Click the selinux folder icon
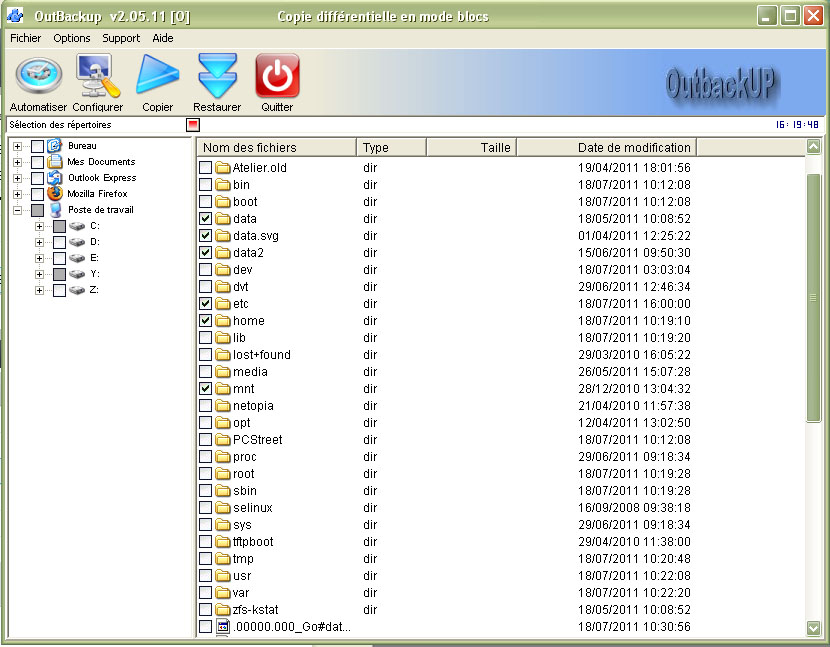 (223, 508)
